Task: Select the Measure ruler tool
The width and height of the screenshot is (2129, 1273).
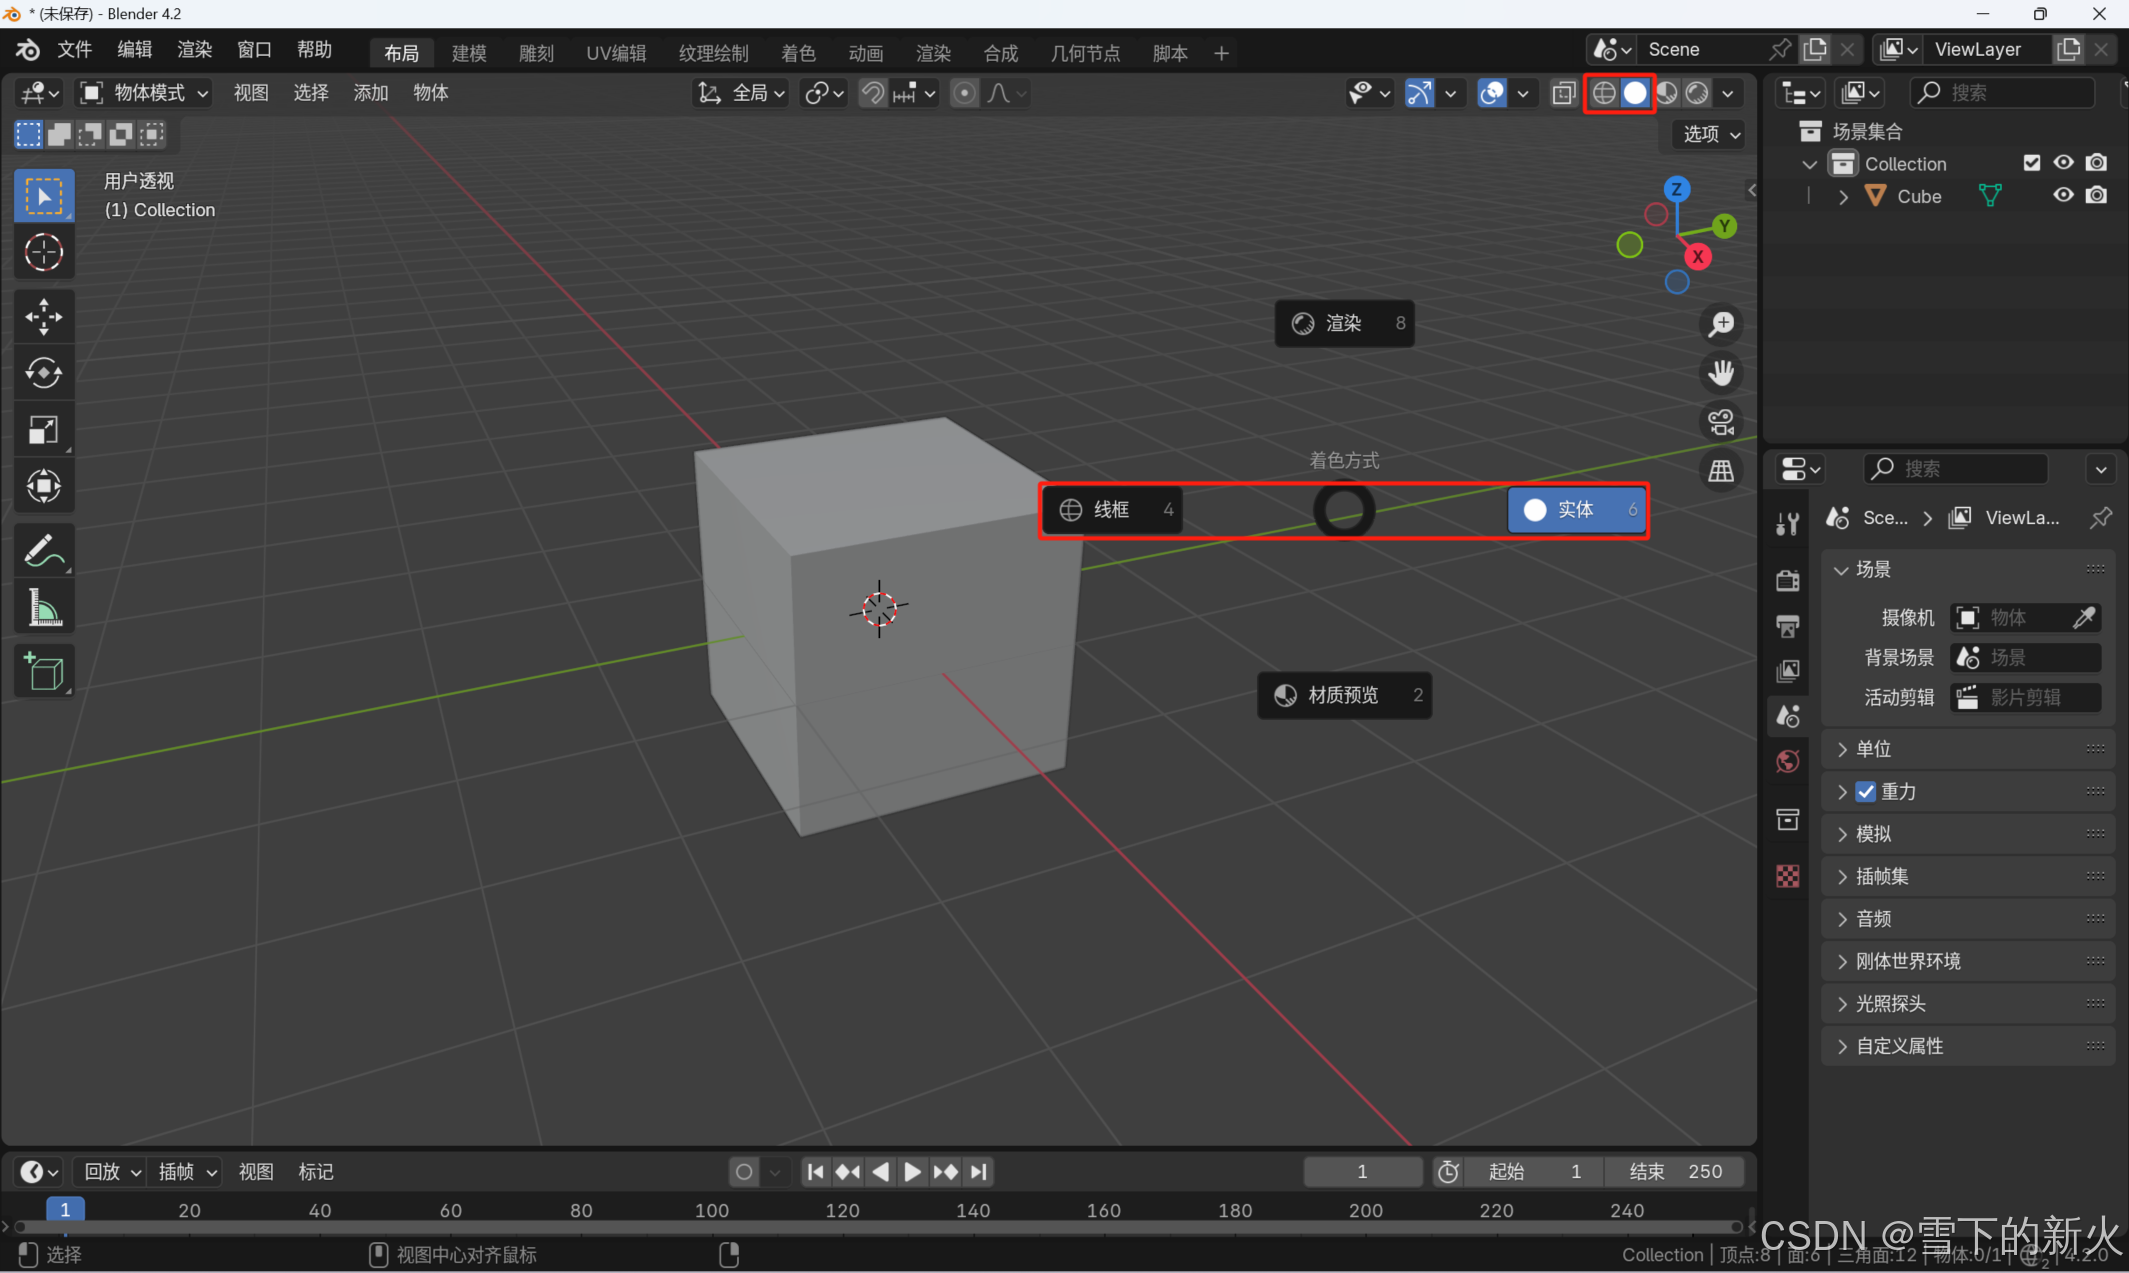Action: click(43, 607)
